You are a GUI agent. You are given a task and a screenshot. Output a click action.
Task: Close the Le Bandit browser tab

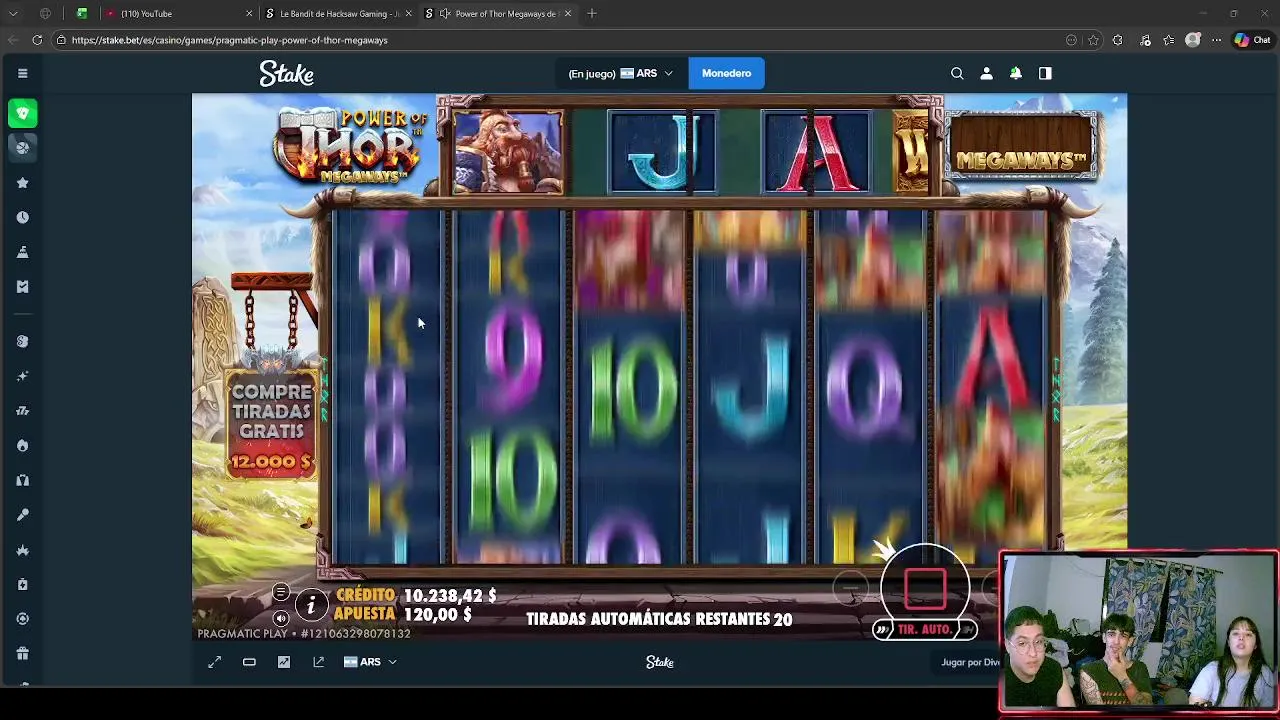click(x=409, y=14)
